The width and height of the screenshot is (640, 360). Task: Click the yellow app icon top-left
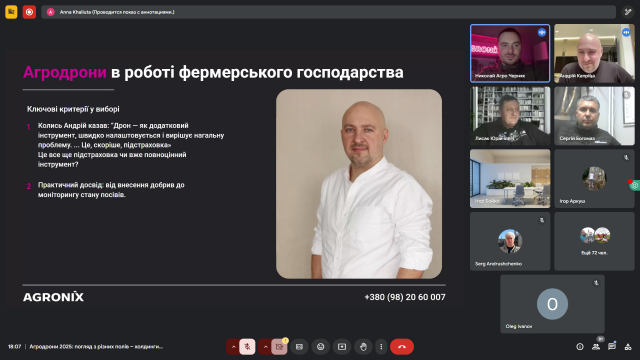(x=11, y=12)
